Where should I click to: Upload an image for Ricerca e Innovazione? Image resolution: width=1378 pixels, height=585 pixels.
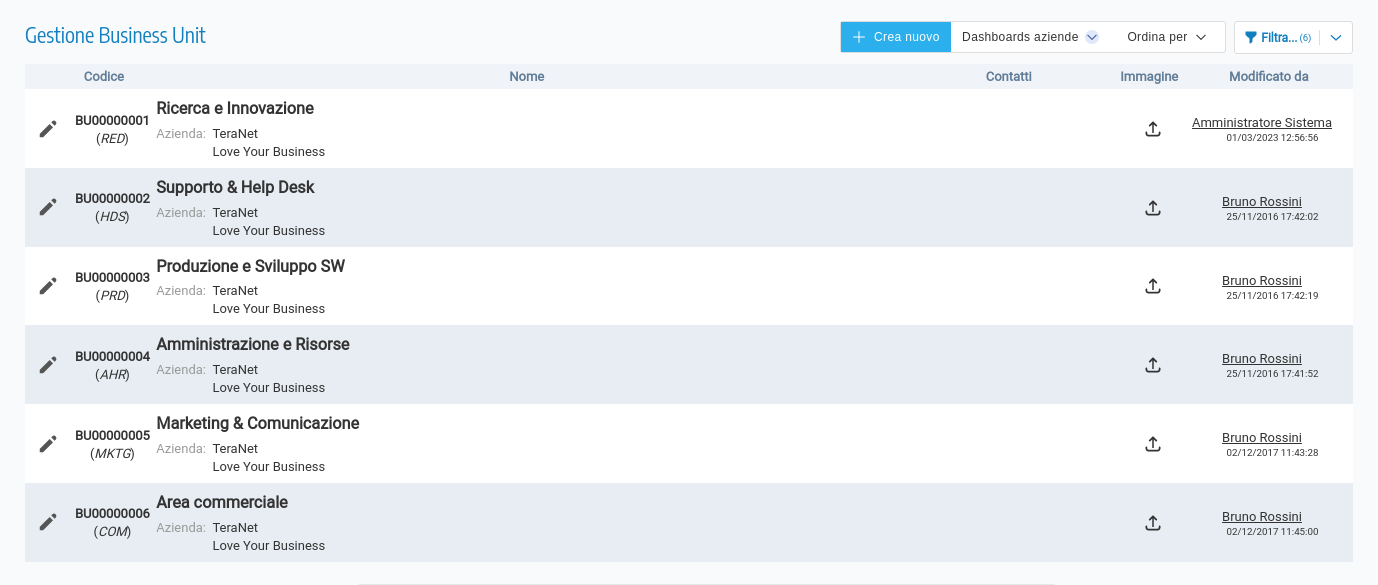[1152, 129]
